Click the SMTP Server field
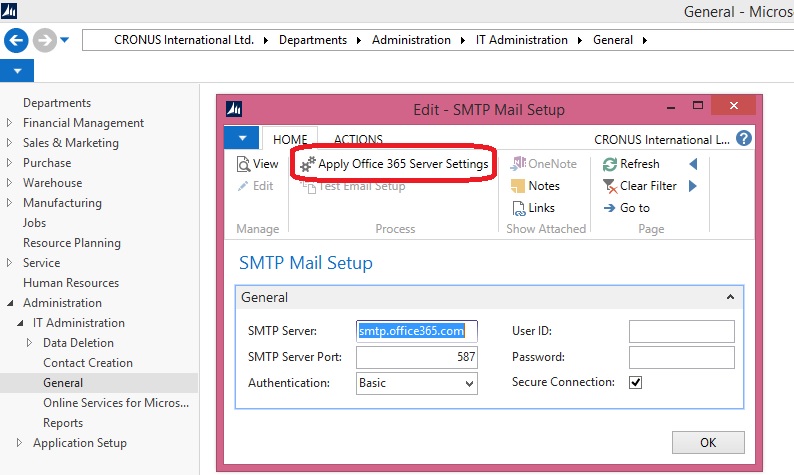This screenshot has width=794, height=475. click(416, 331)
